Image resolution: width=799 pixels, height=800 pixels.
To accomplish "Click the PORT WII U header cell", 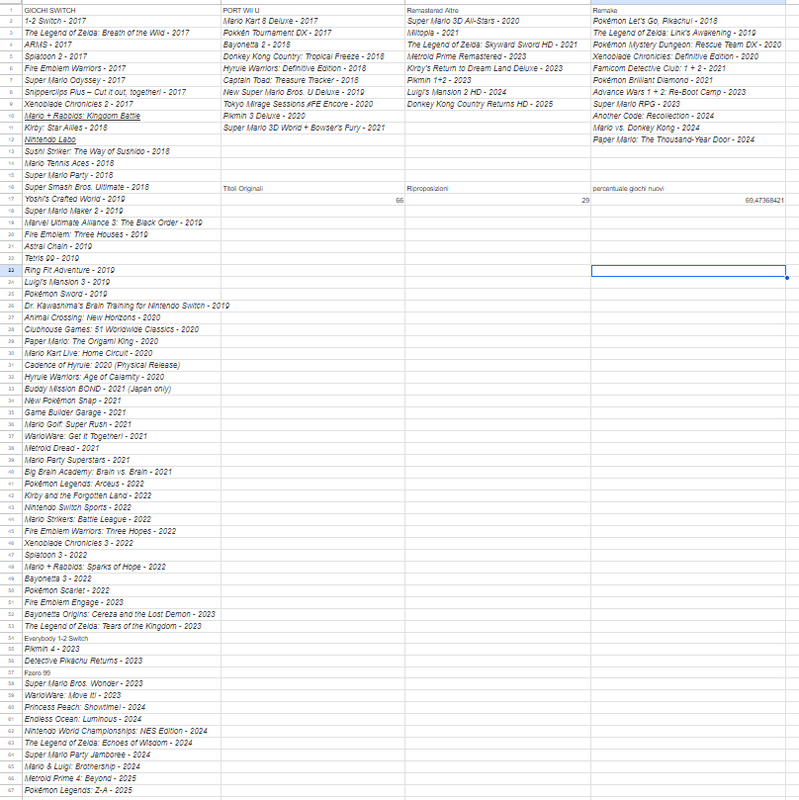I will pos(313,10).
